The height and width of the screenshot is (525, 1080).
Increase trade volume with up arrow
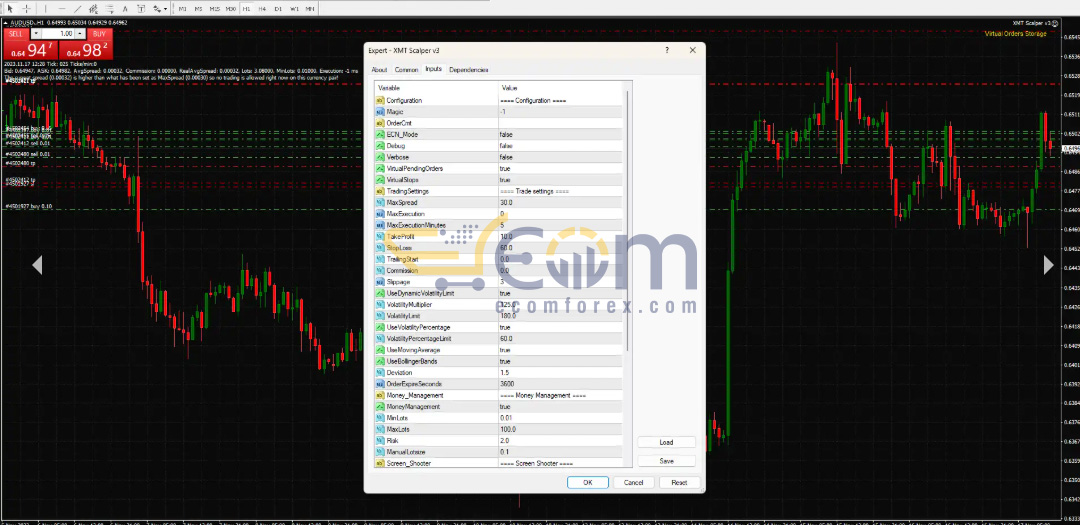click(80, 33)
